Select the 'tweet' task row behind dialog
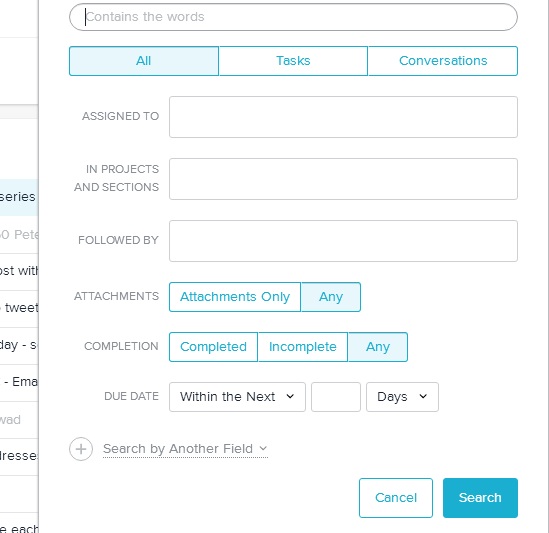The width and height of the screenshot is (549, 533). 19,308
